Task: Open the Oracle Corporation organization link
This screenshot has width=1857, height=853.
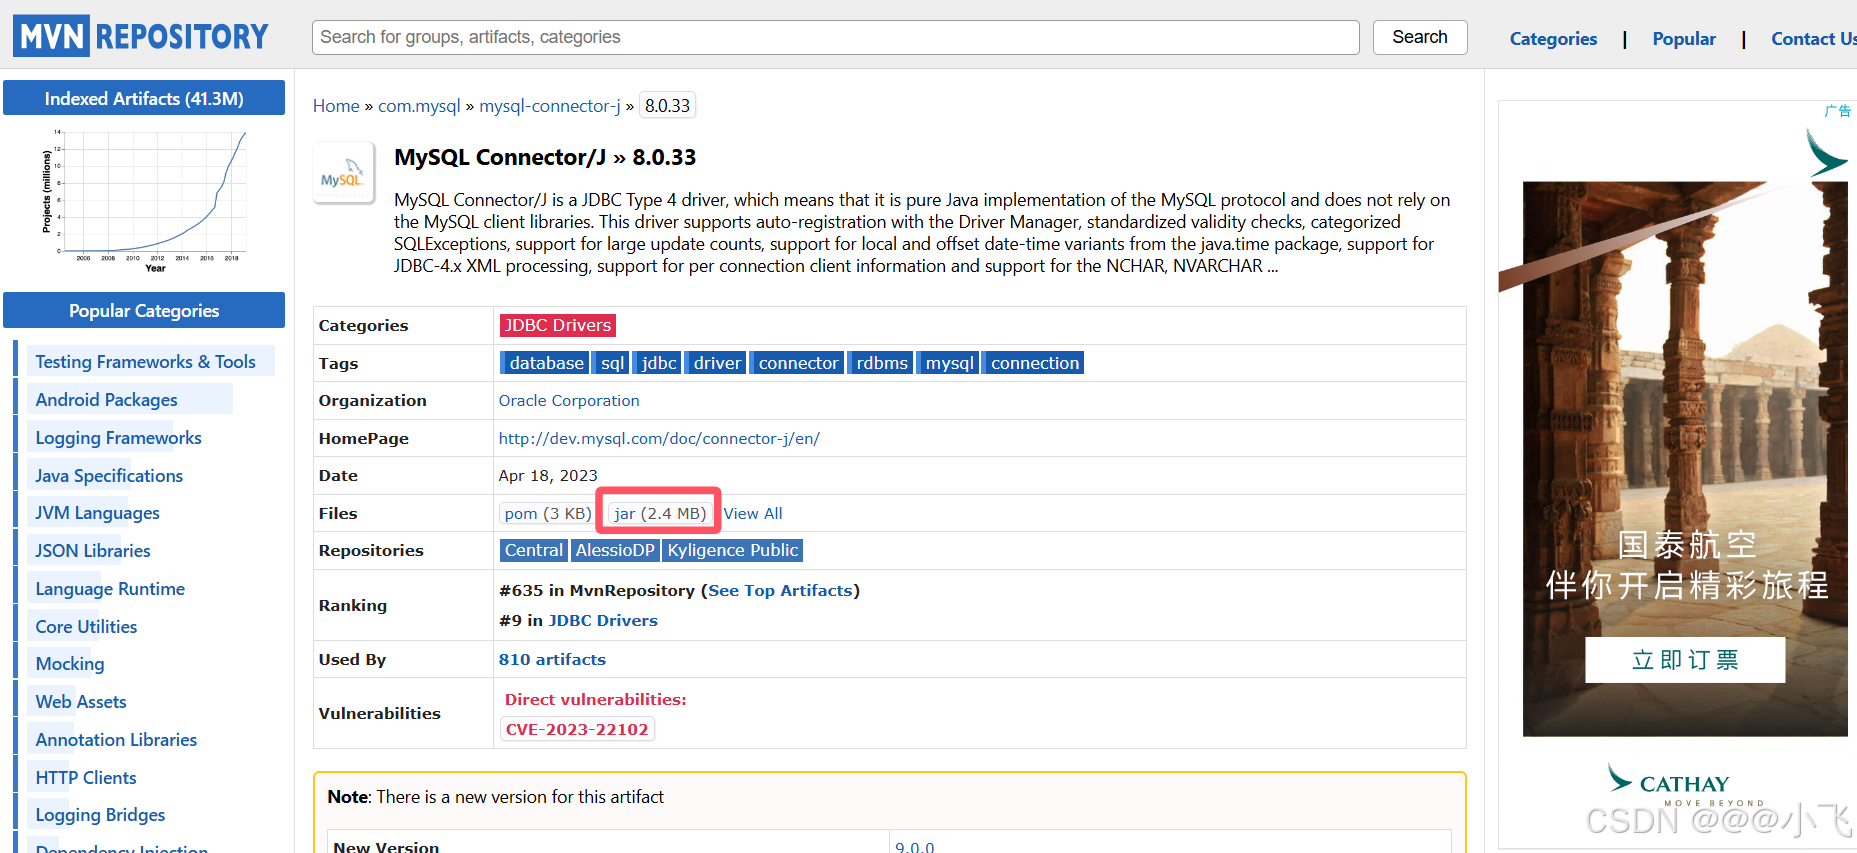Action: click(569, 400)
